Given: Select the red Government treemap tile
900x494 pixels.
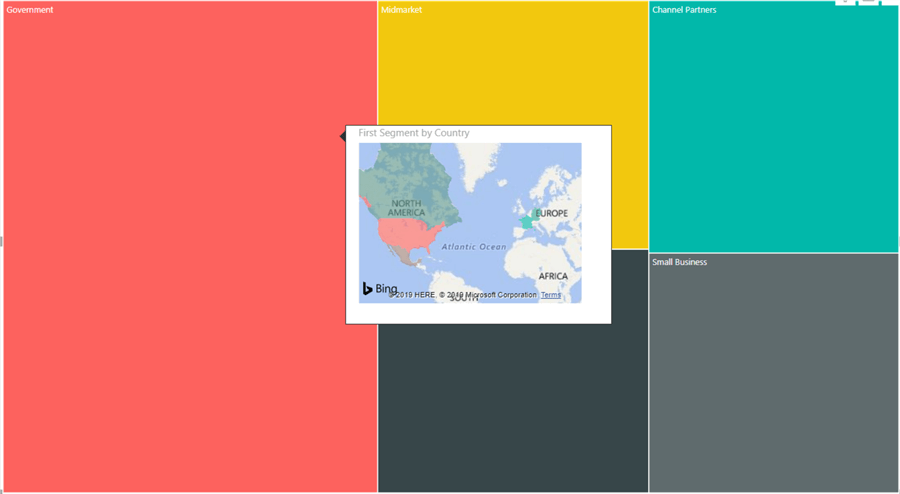Looking at the screenshot, I should pyautogui.click(x=190, y=247).
